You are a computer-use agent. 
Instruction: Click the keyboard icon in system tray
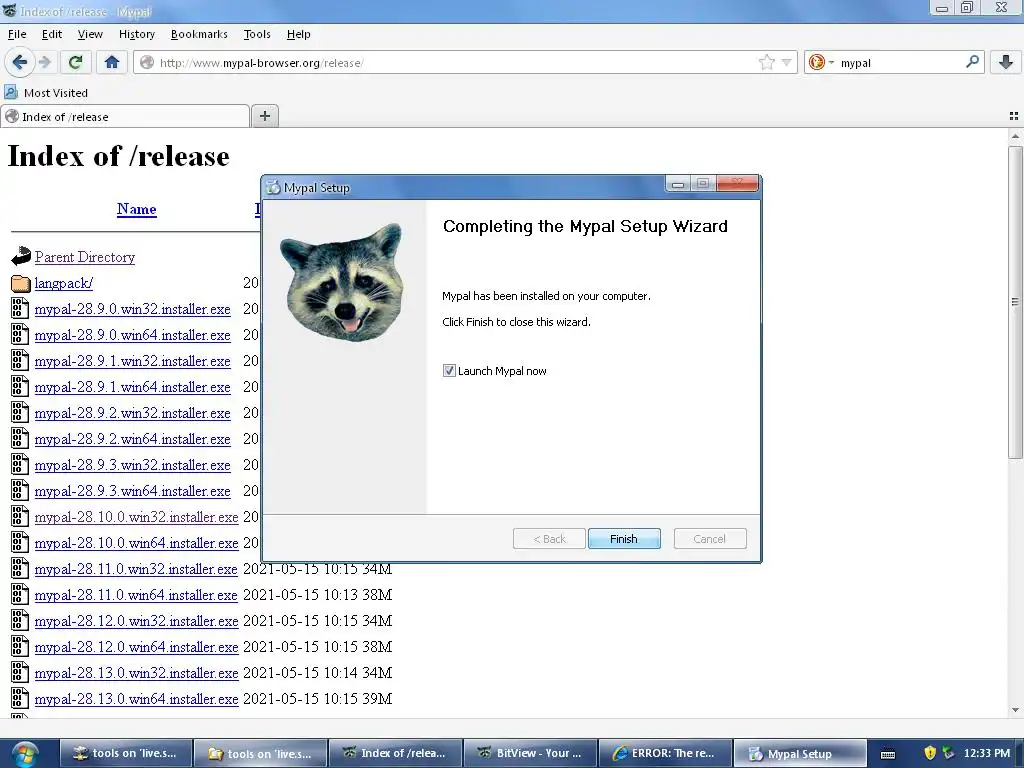tap(888, 754)
